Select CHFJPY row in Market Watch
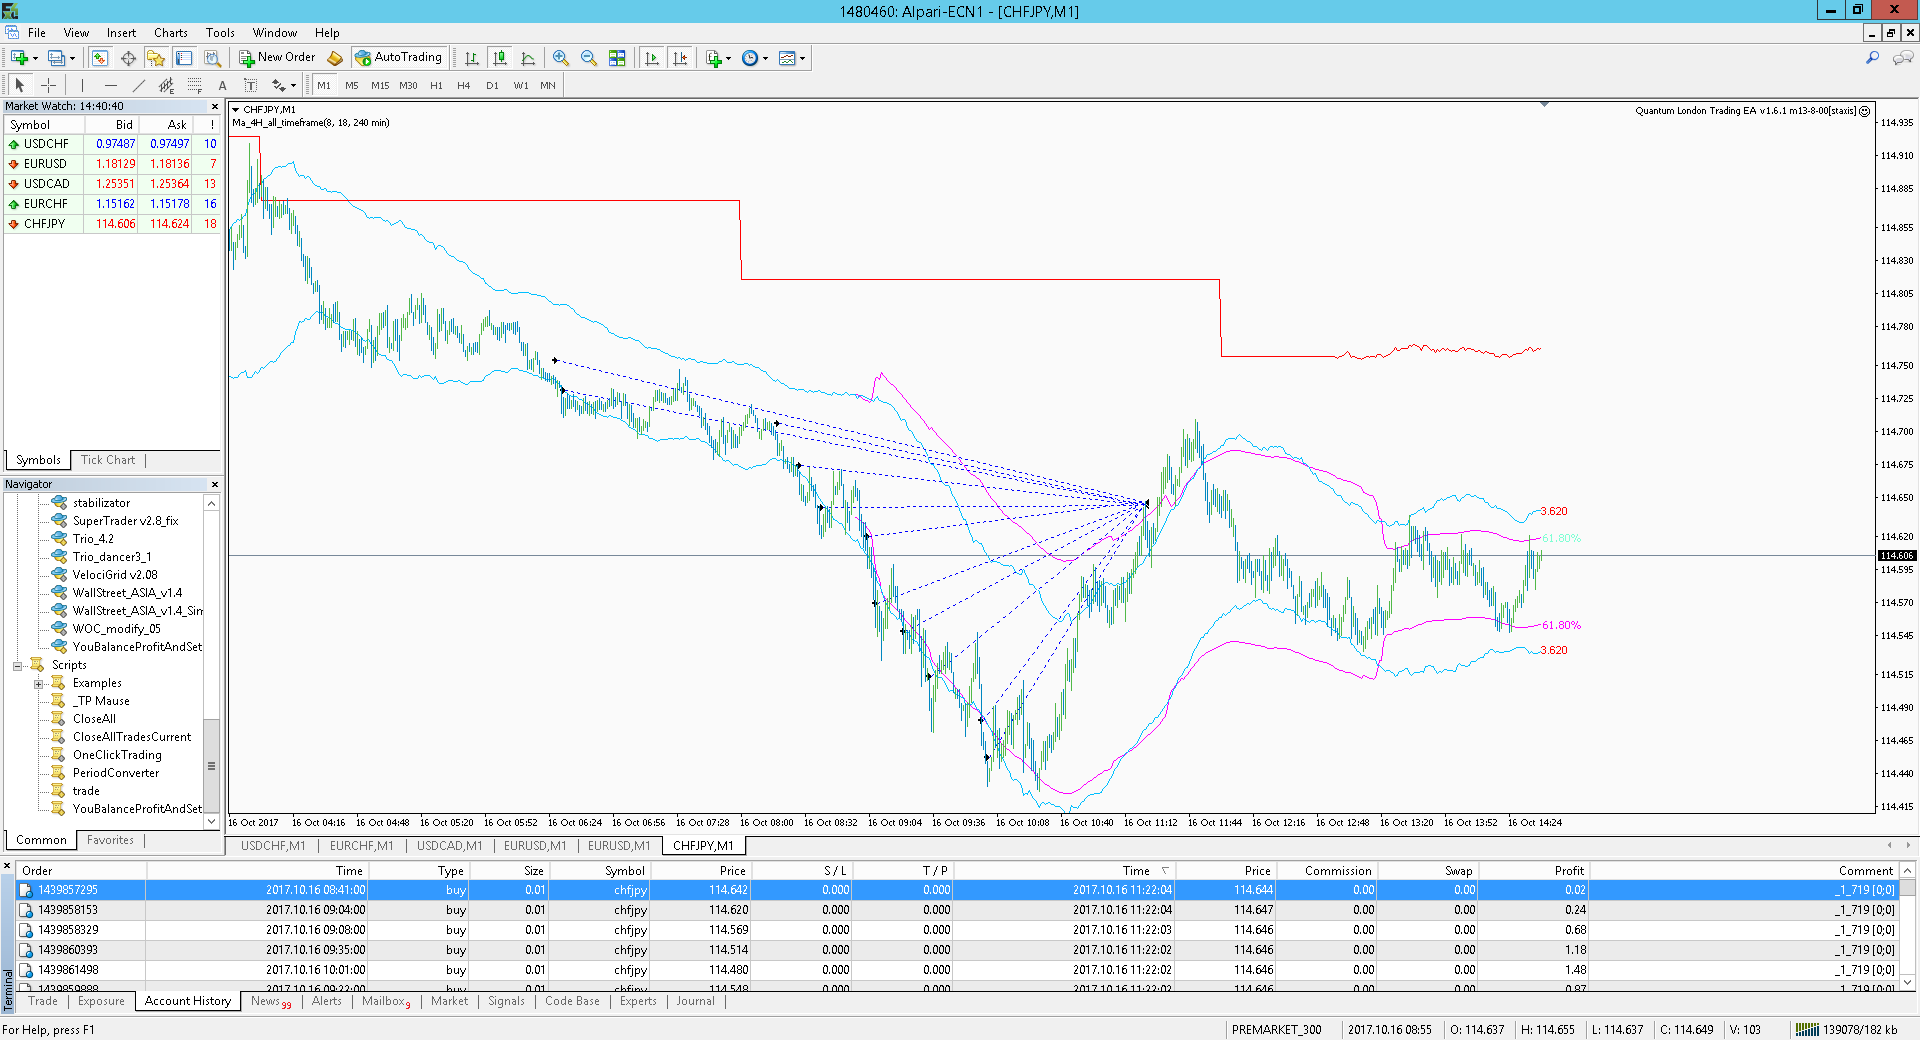 (x=112, y=224)
